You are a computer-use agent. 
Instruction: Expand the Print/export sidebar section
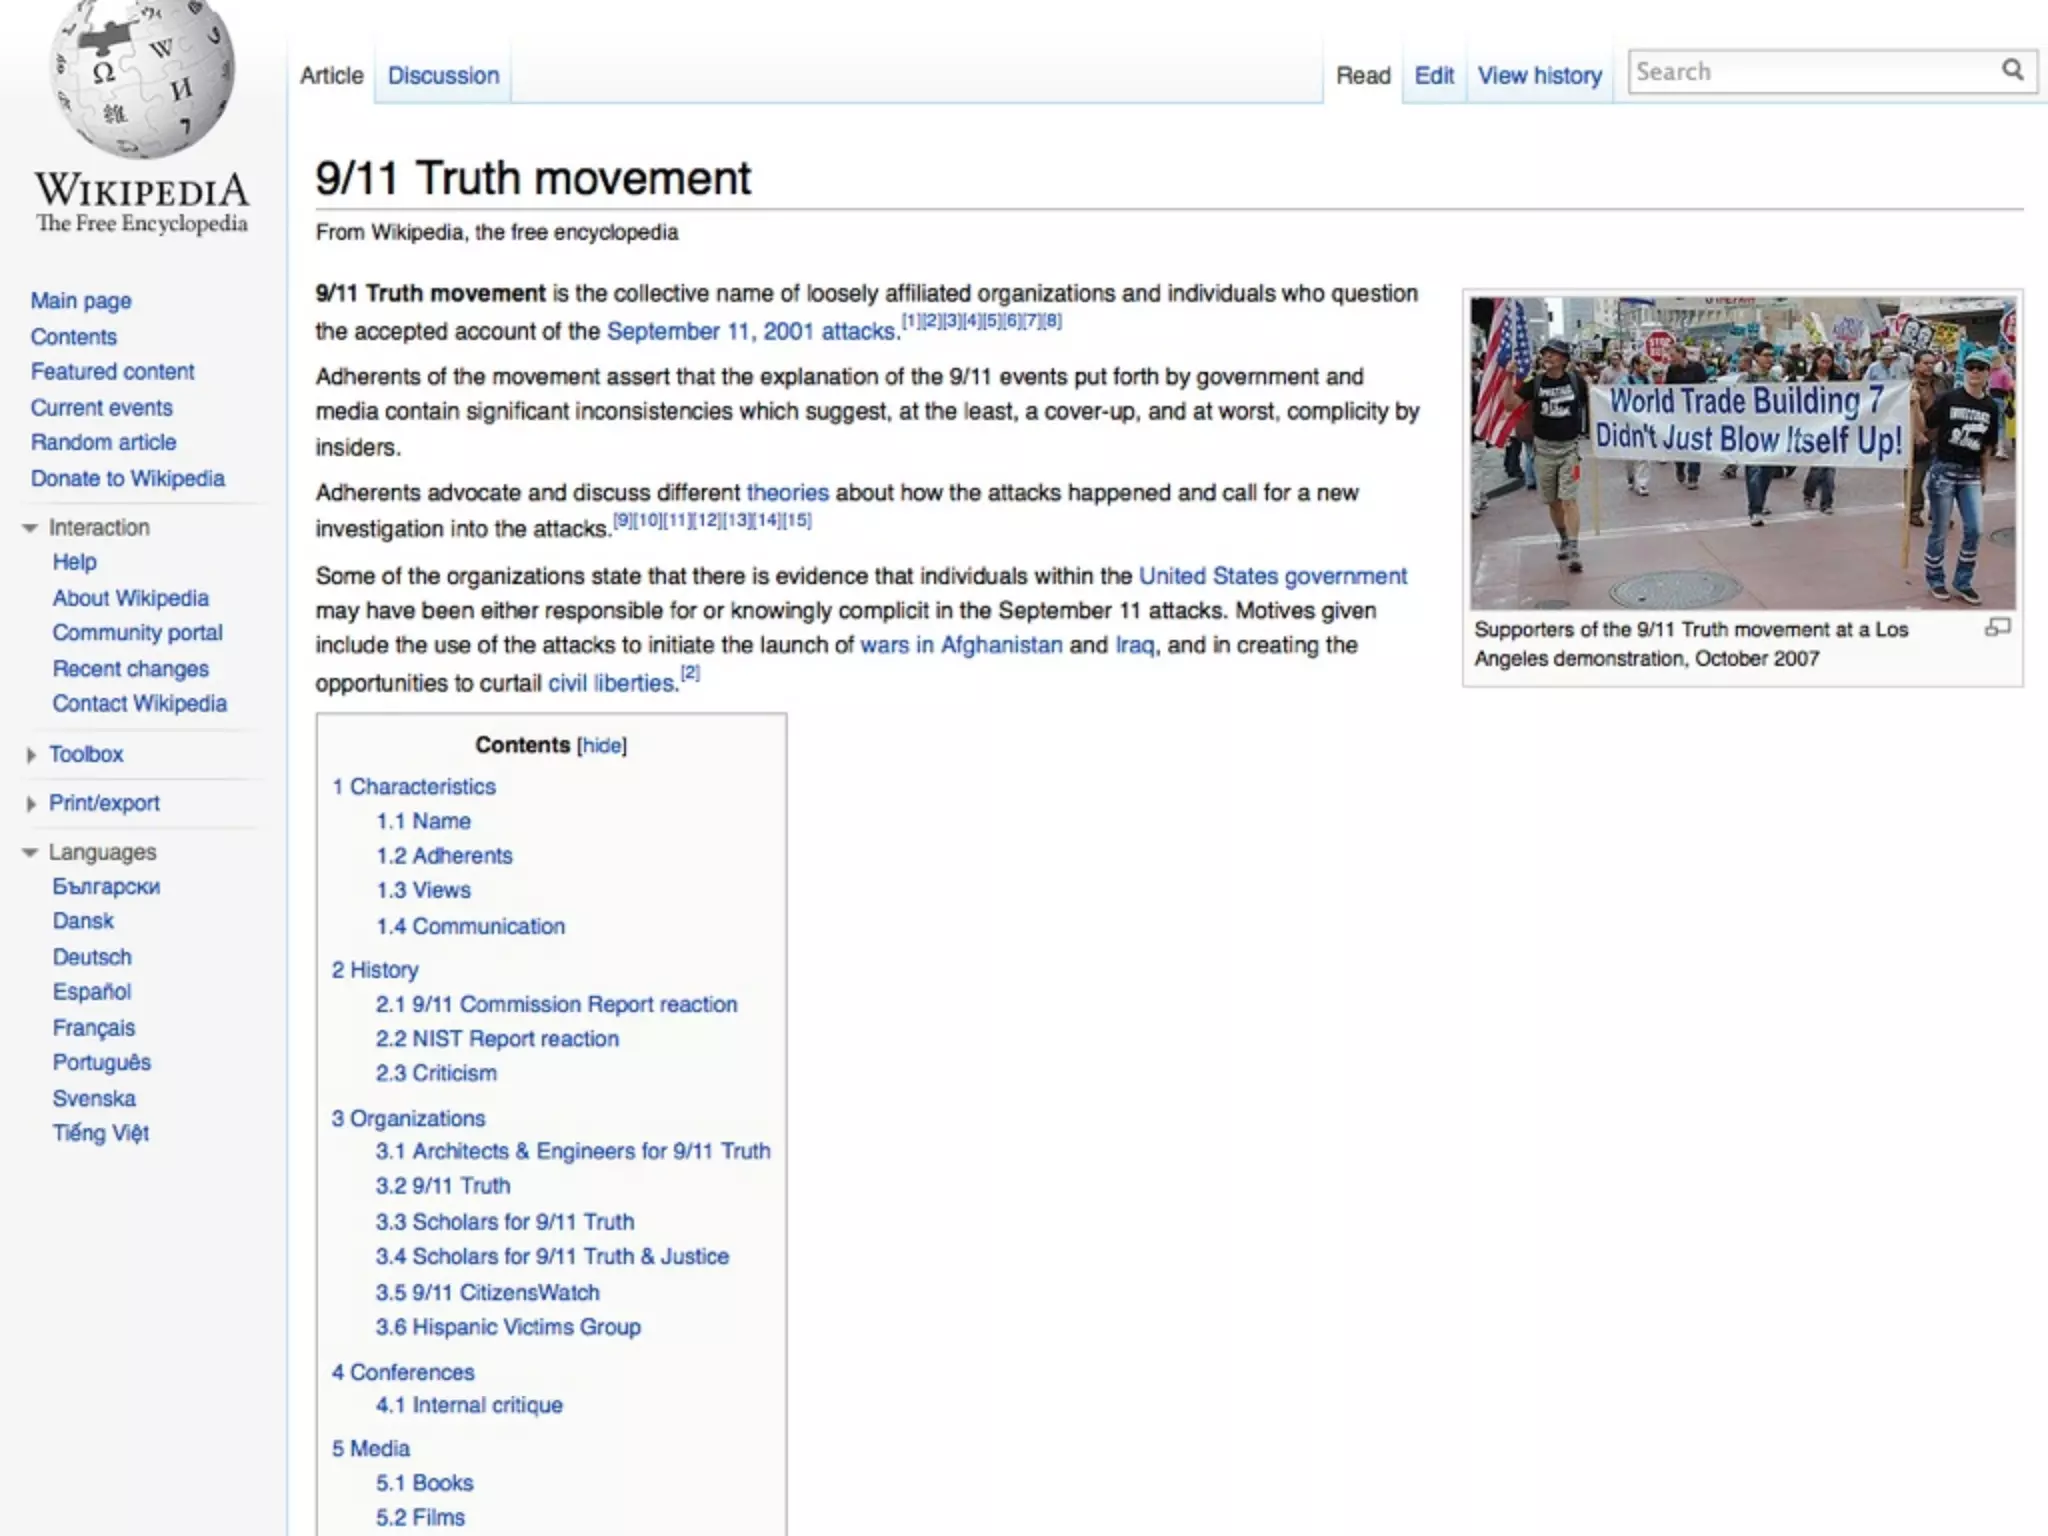pos(103,804)
